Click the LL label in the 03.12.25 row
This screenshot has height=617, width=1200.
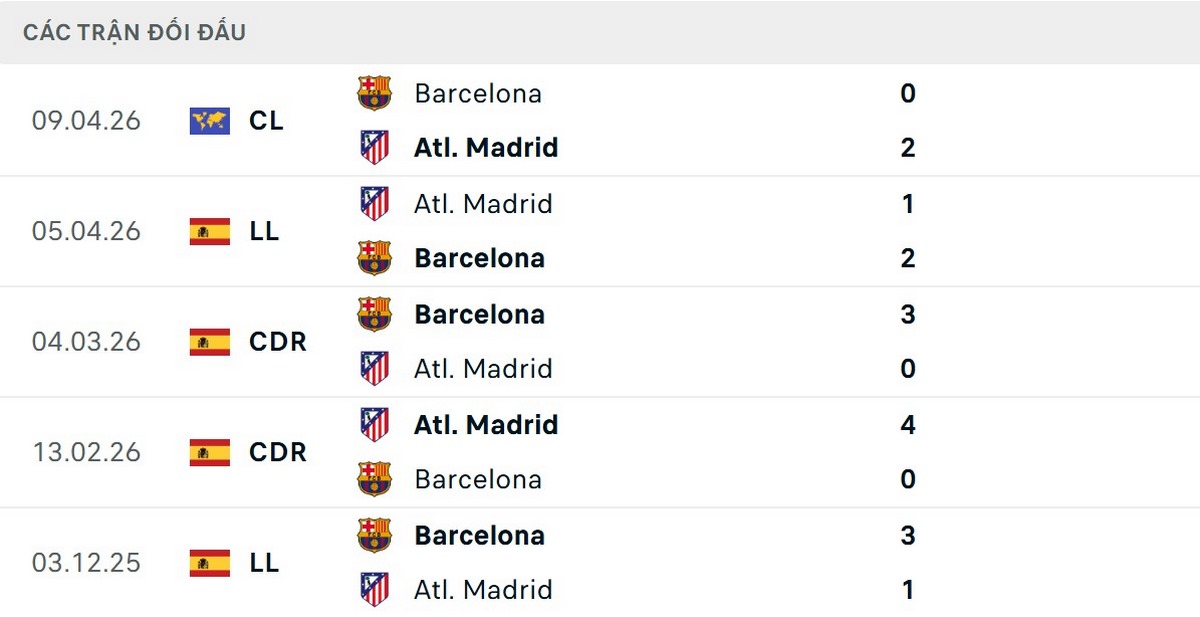(265, 563)
